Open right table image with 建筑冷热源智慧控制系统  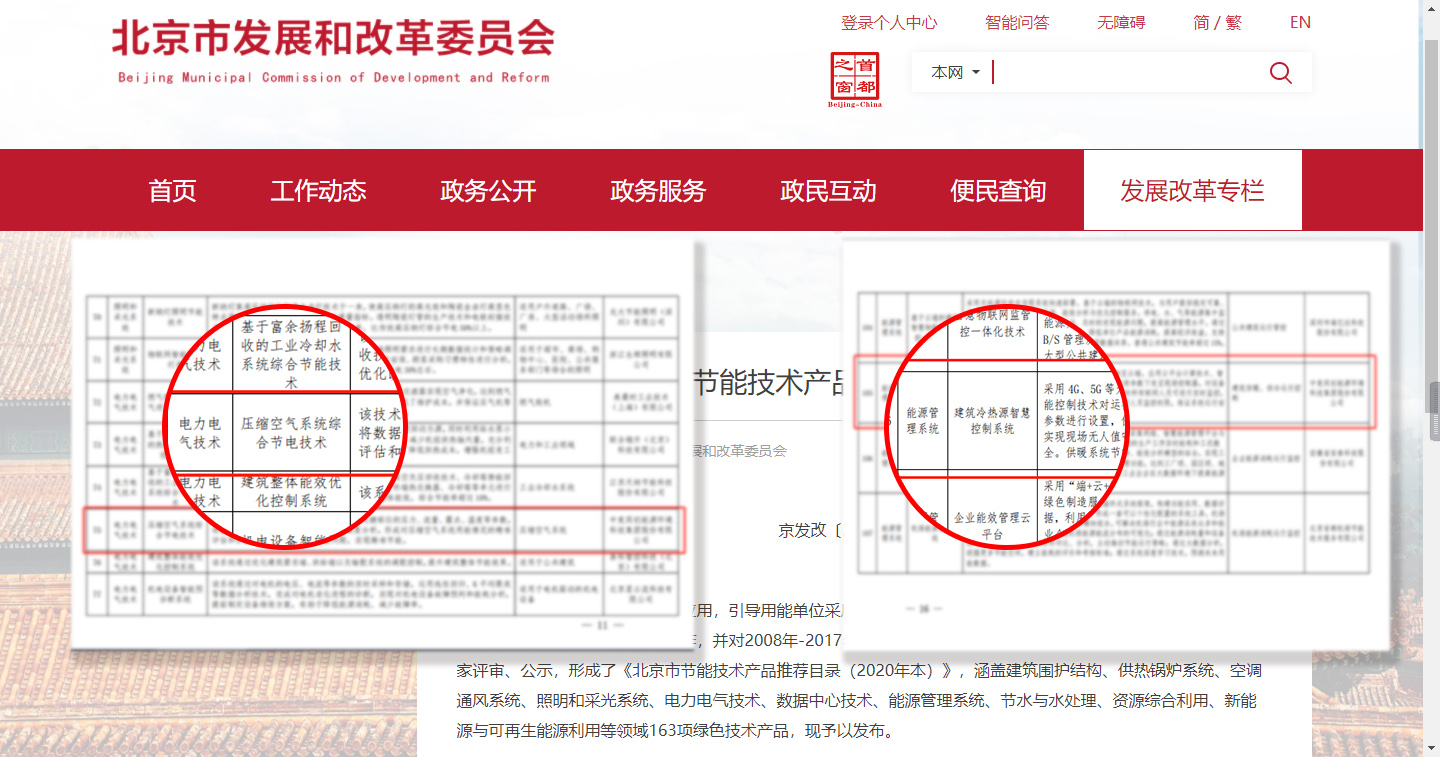click(1116, 444)
